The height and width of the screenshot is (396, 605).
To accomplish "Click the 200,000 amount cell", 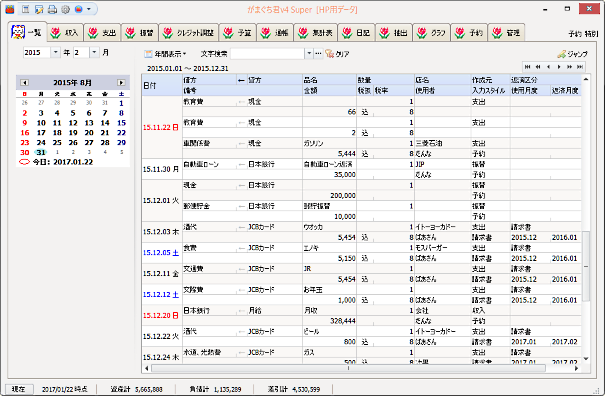I will pyautogui.click(x=330, y=196).
